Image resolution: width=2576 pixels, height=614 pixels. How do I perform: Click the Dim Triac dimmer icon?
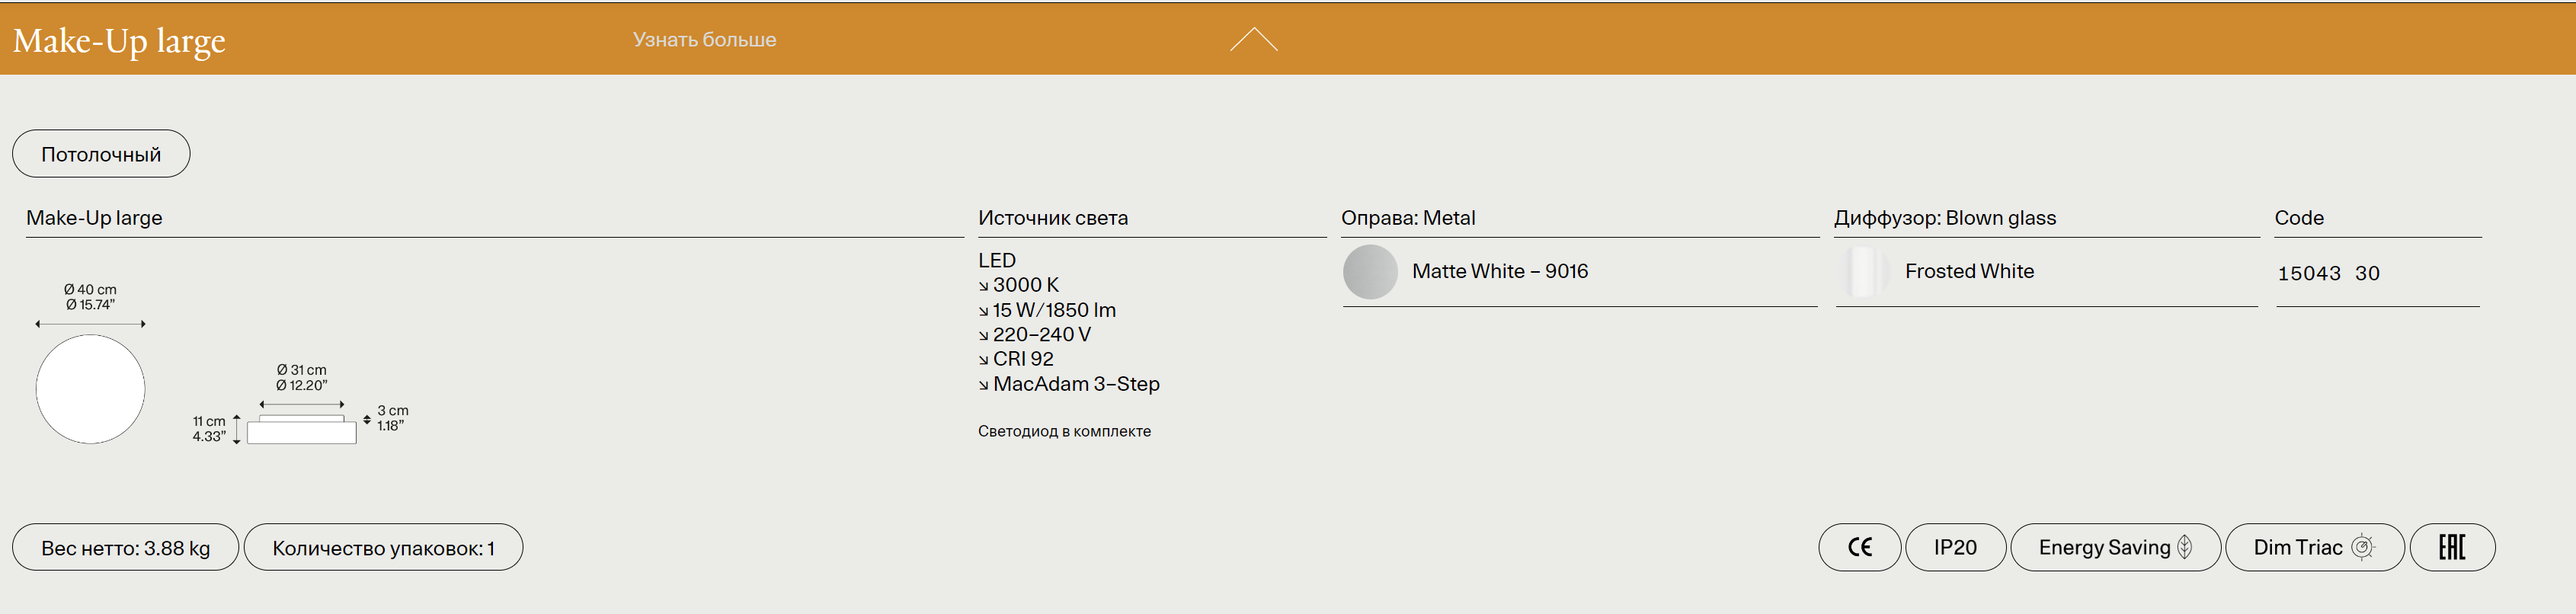[x=2362, y=547]
